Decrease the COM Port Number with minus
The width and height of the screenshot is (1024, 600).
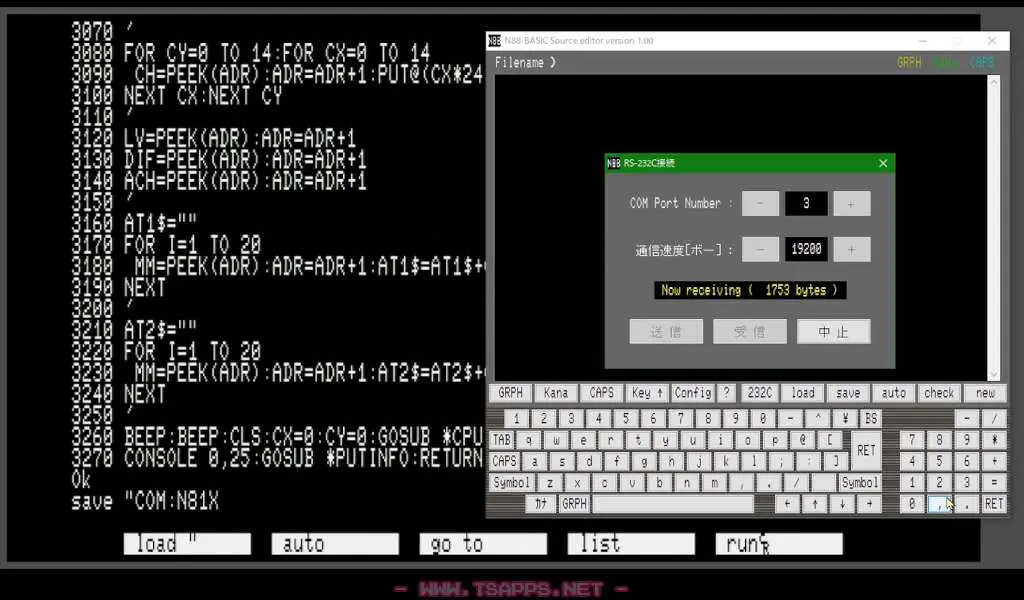(760, 204)
